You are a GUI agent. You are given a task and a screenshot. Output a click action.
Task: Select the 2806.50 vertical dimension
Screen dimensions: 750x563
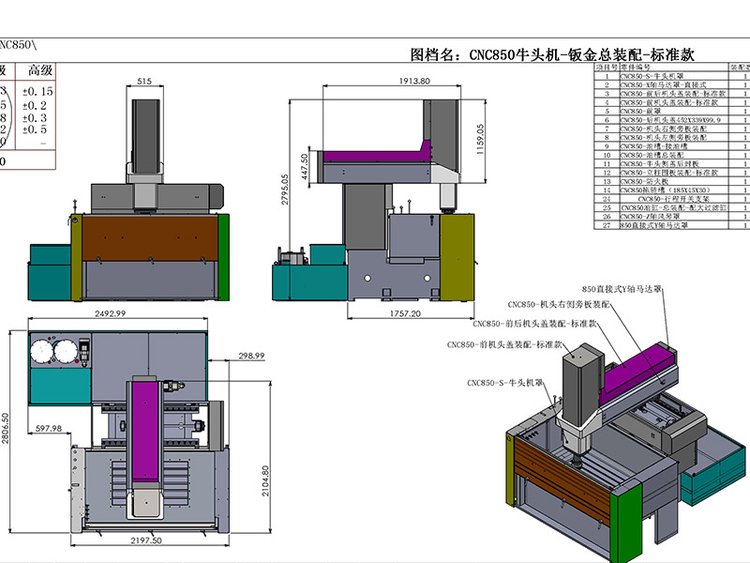pyautogui.click(x=6, y=431)
